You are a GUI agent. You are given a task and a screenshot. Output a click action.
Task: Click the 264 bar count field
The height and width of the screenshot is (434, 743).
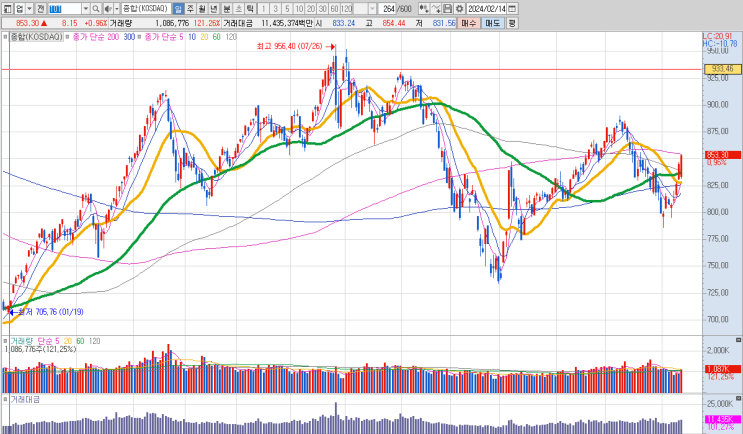coord(388,9)
